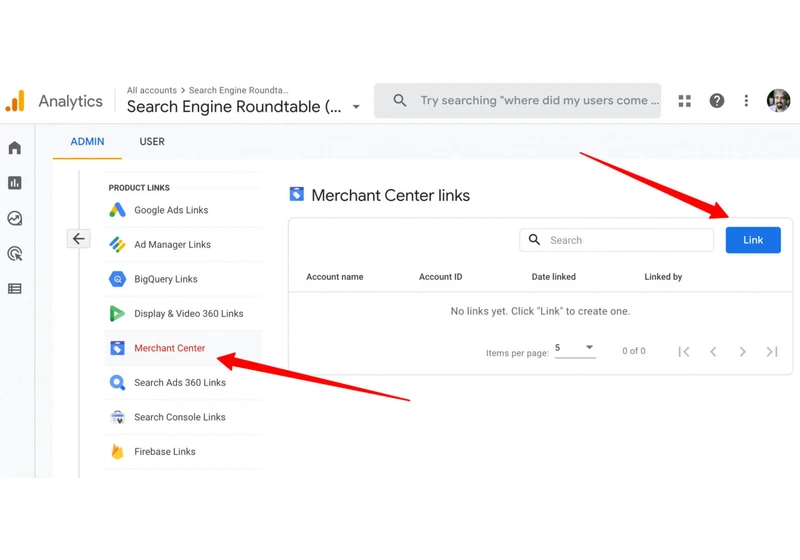Click the Search Engine Roundtable property name
The width and height of the screenshot is (800, 560).
click(x=234, y=107)
